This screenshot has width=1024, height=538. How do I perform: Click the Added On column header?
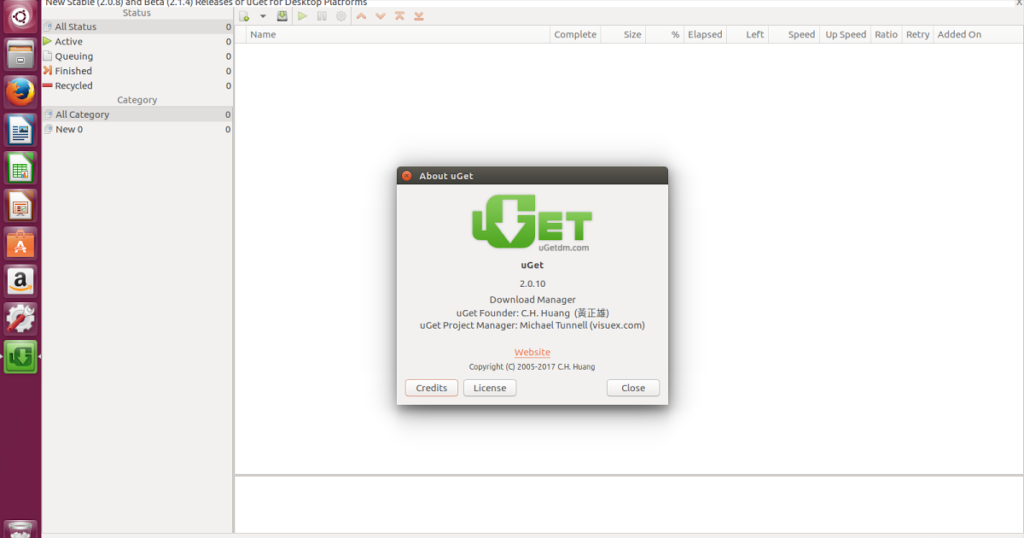(x=958, y=34)
